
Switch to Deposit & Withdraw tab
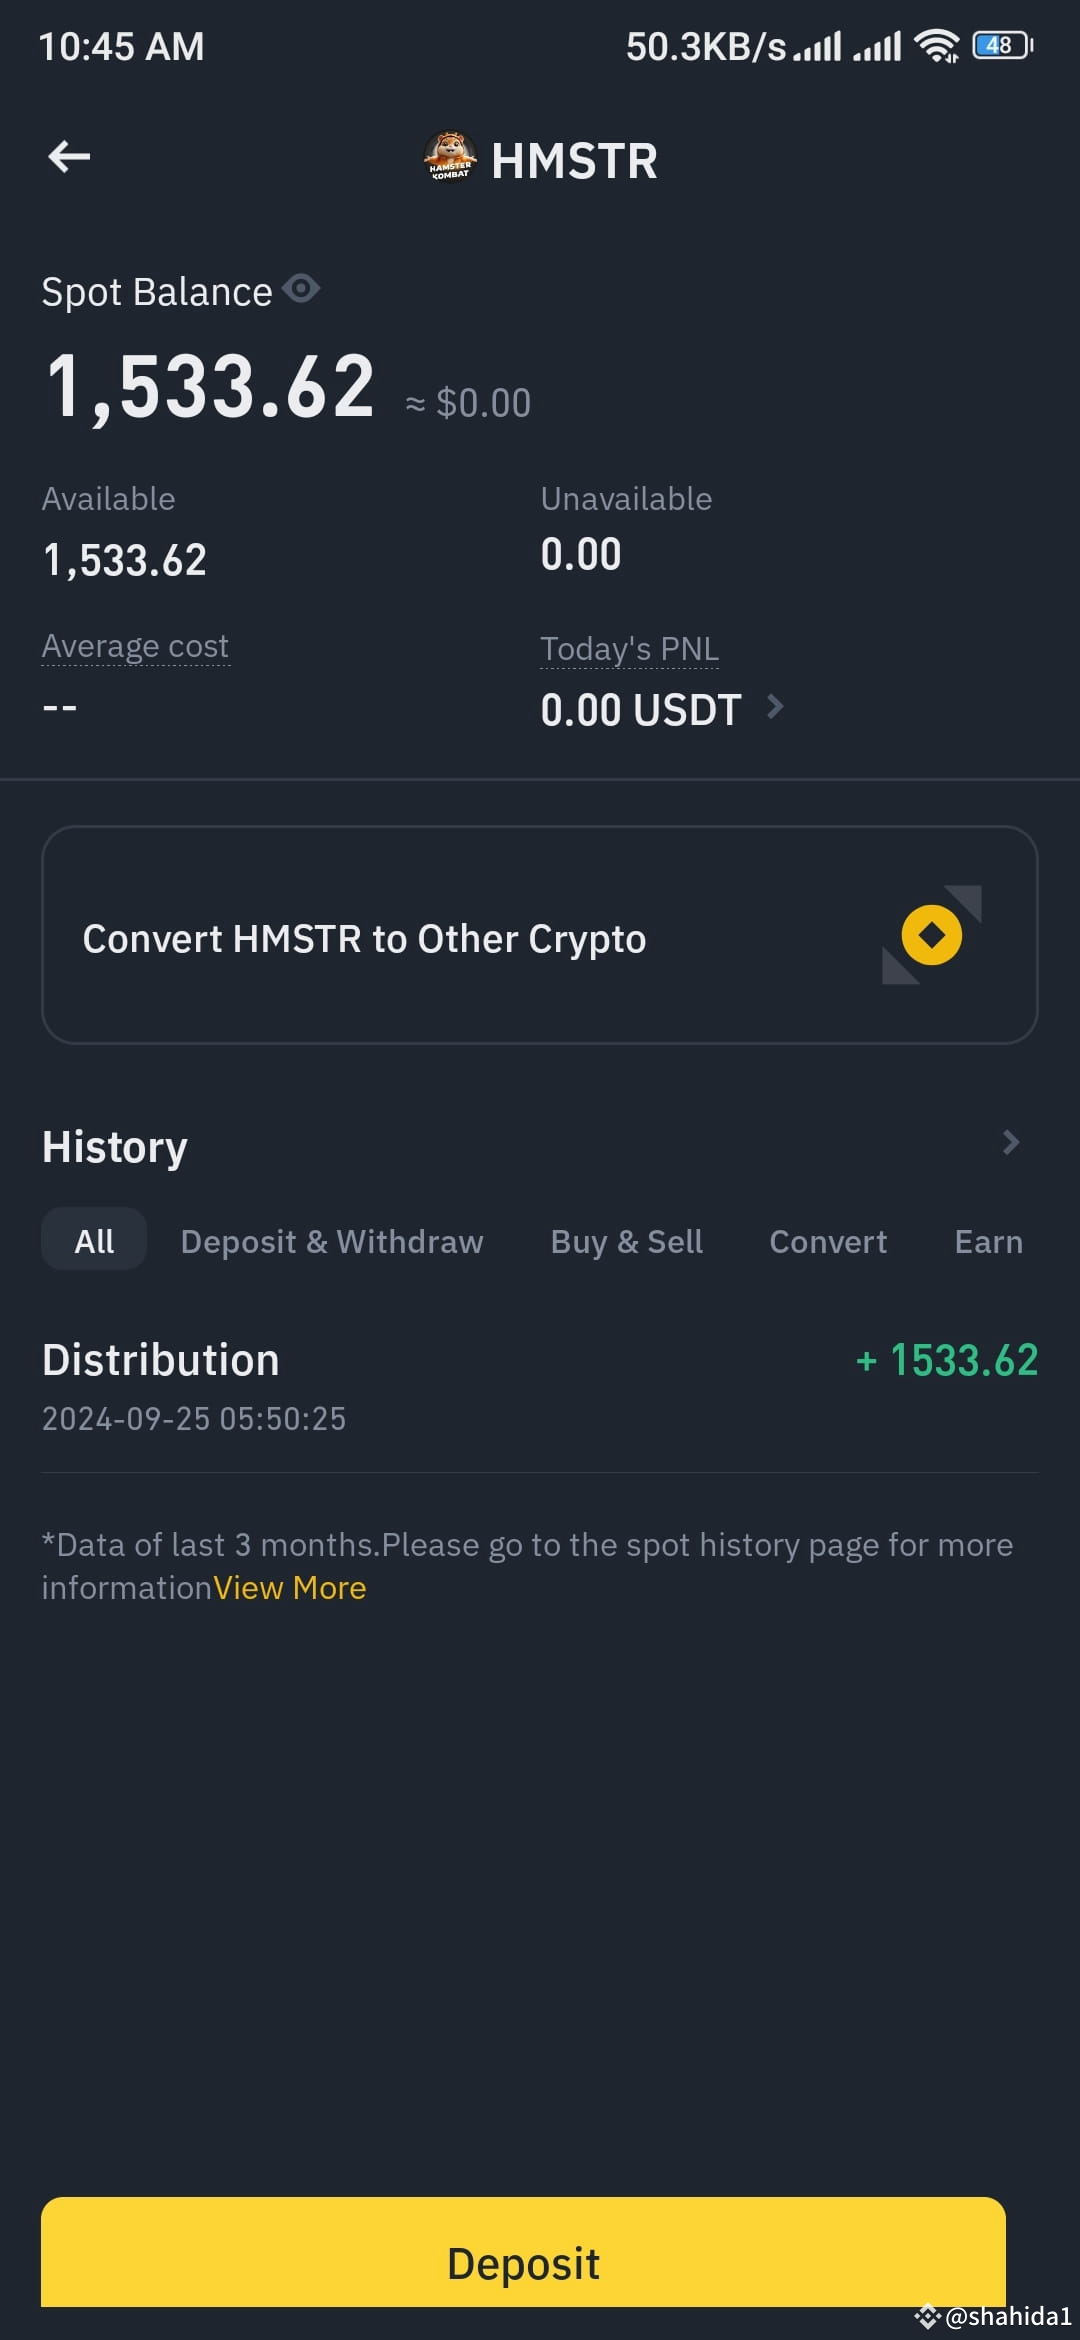tap(332, 1241)
